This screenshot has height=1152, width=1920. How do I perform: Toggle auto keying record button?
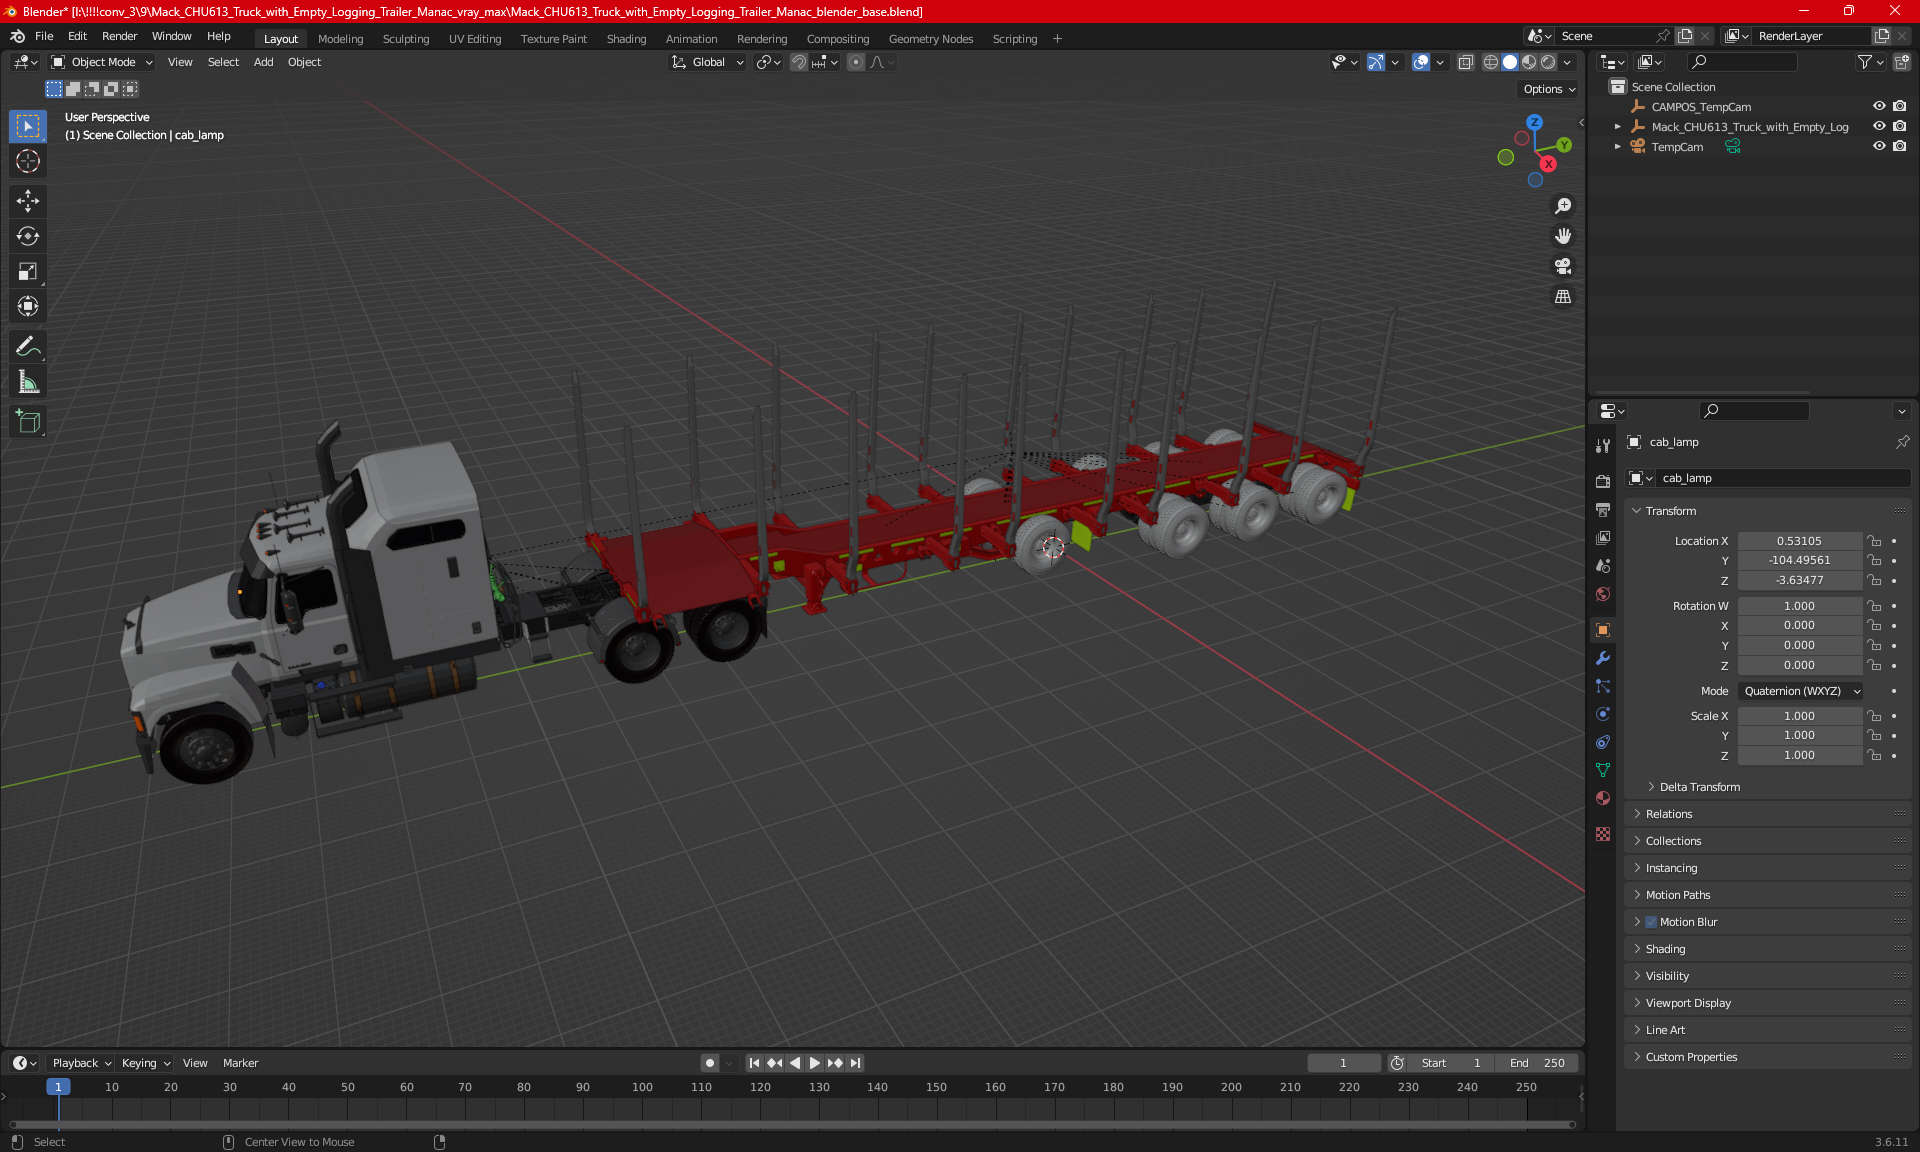point(709,1063)
